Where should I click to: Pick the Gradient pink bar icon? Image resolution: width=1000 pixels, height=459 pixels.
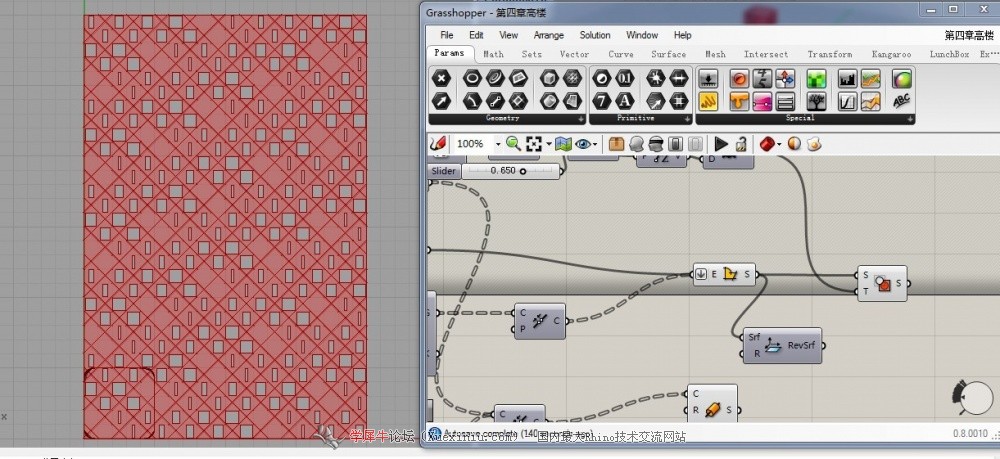762,101
